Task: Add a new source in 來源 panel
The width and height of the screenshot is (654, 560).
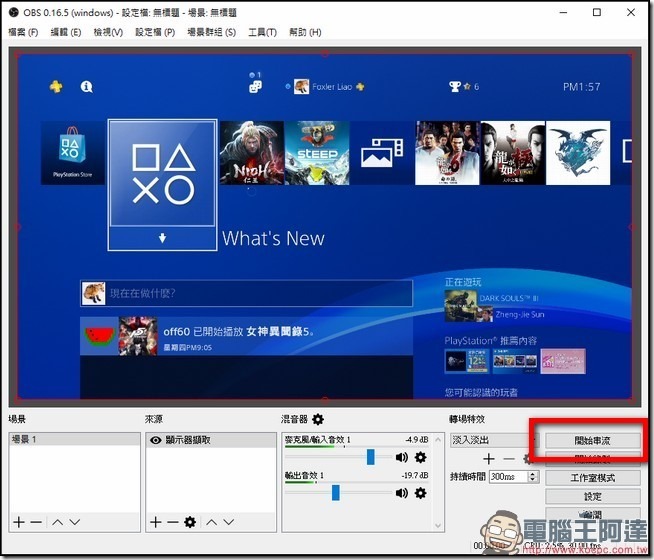Action: pos(156,522)
